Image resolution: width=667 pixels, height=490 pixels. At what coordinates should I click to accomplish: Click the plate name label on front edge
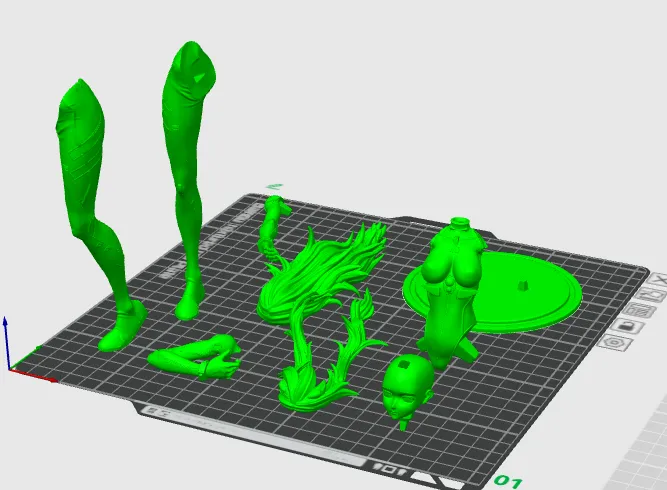255,436
